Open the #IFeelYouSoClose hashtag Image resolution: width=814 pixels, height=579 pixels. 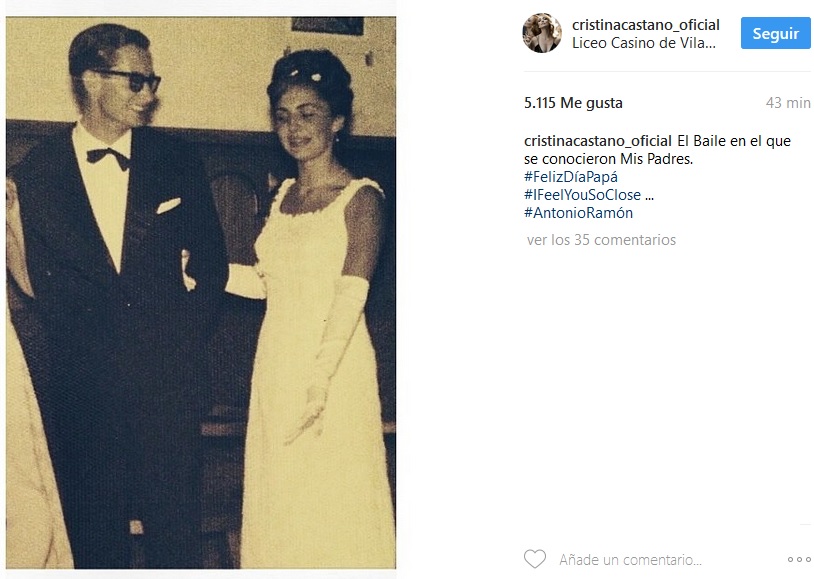582,195
